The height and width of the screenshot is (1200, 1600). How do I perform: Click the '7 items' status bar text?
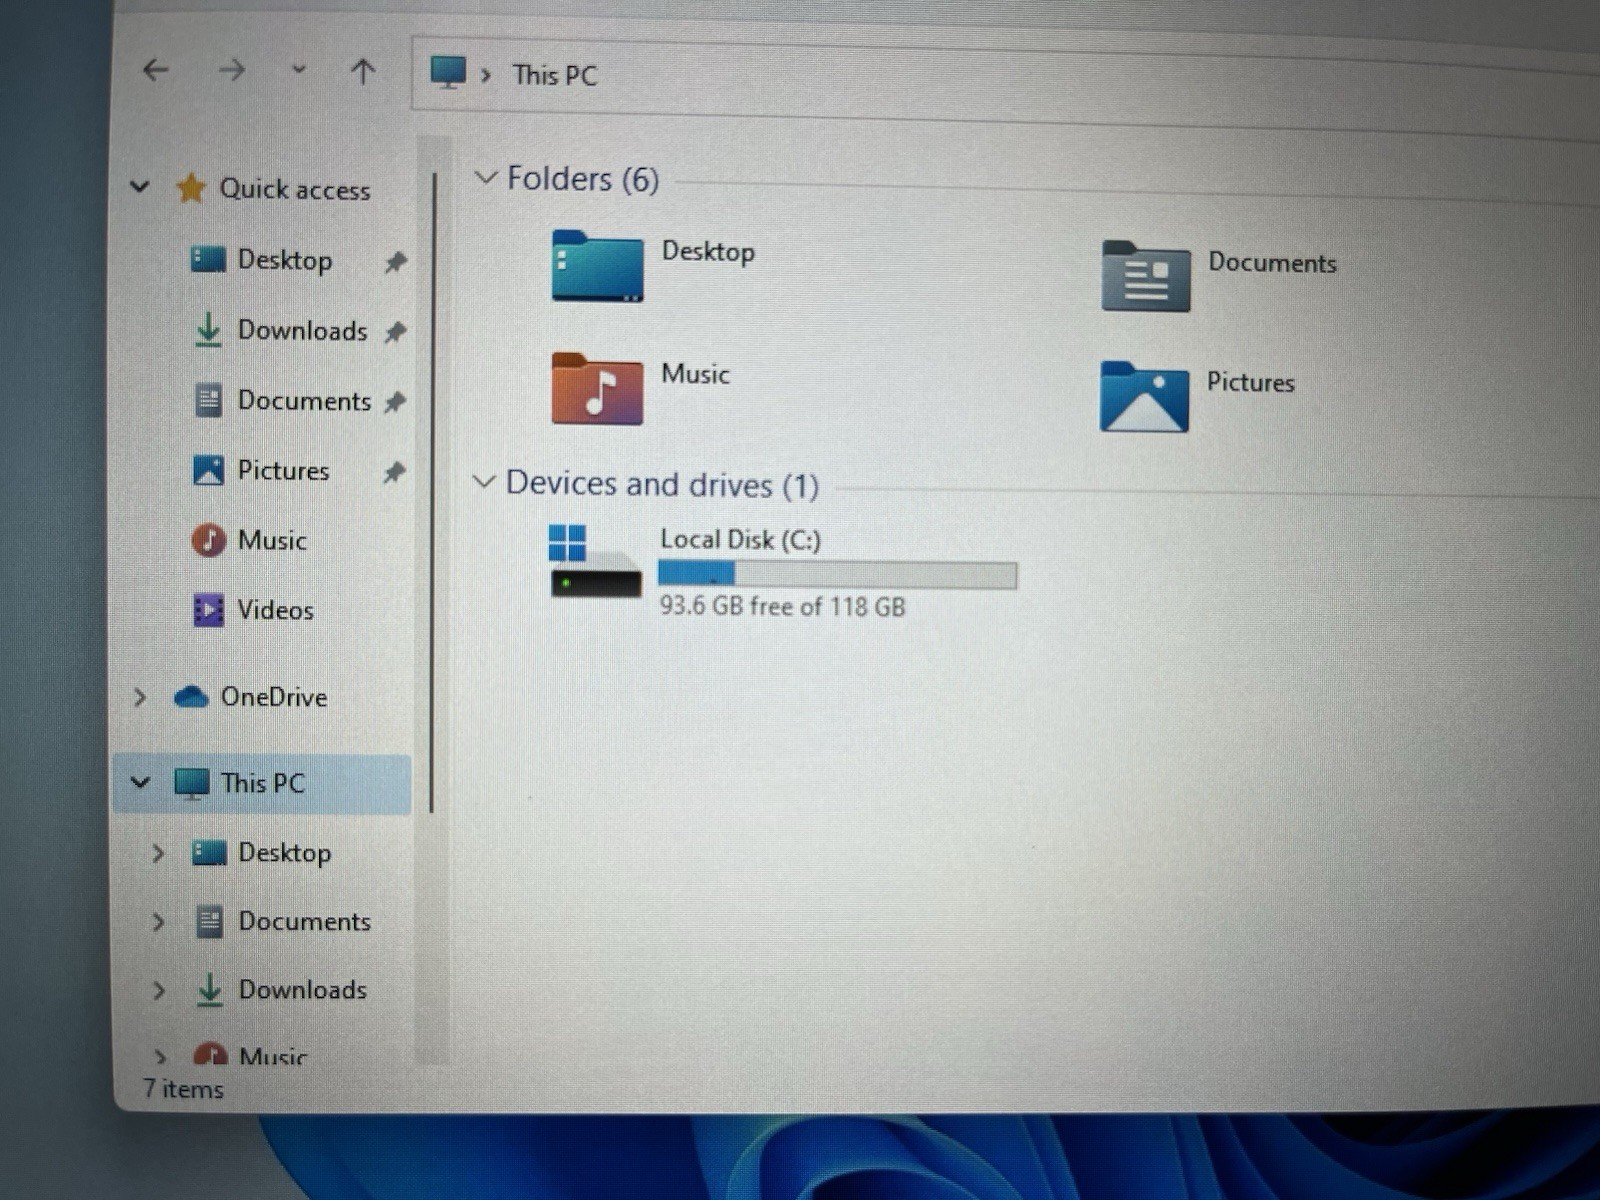pyautogui.click(x=183, y=1089)
